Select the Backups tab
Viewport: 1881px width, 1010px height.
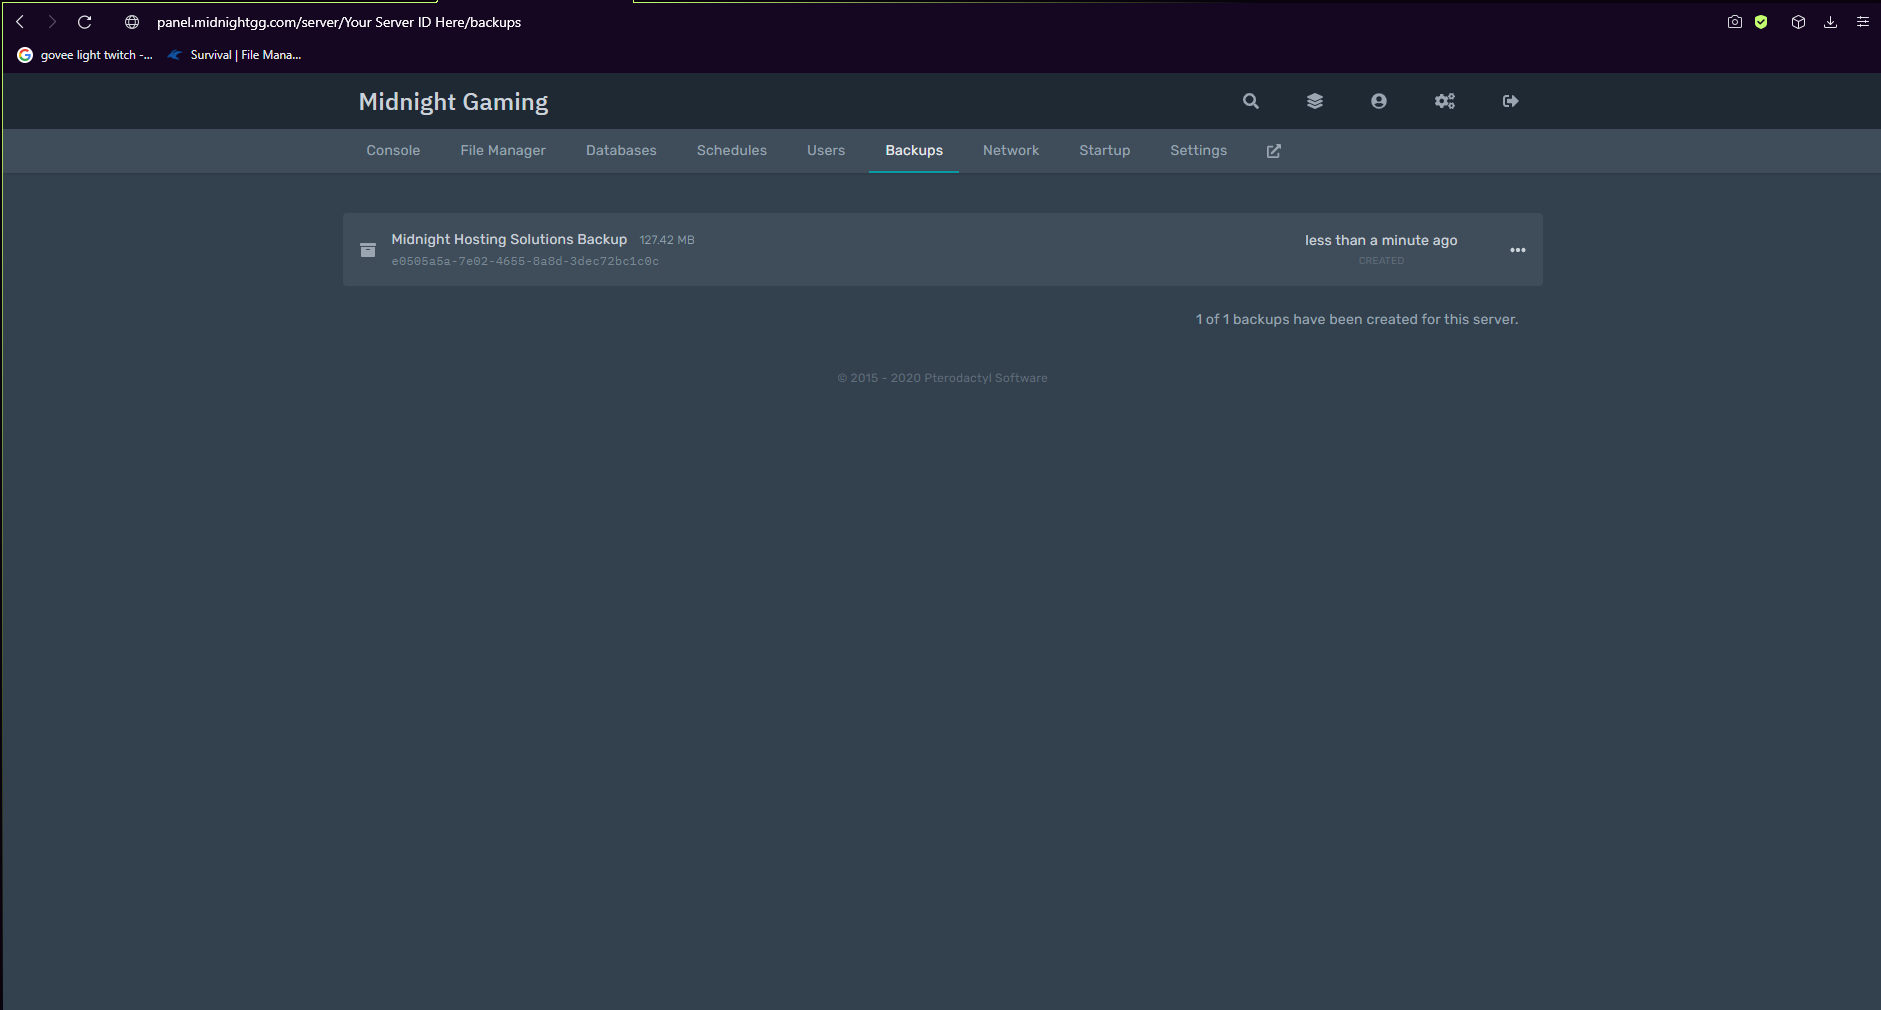[914, 151]
